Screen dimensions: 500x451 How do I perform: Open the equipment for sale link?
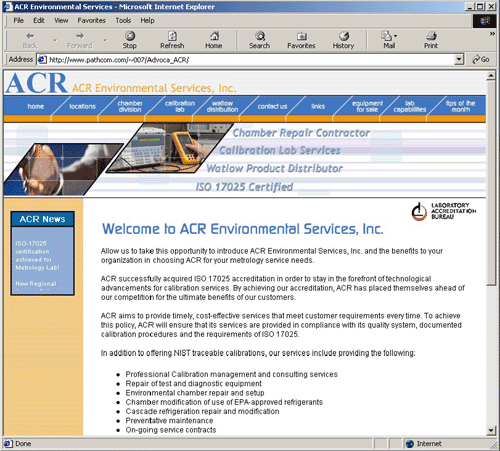[367, 106]
